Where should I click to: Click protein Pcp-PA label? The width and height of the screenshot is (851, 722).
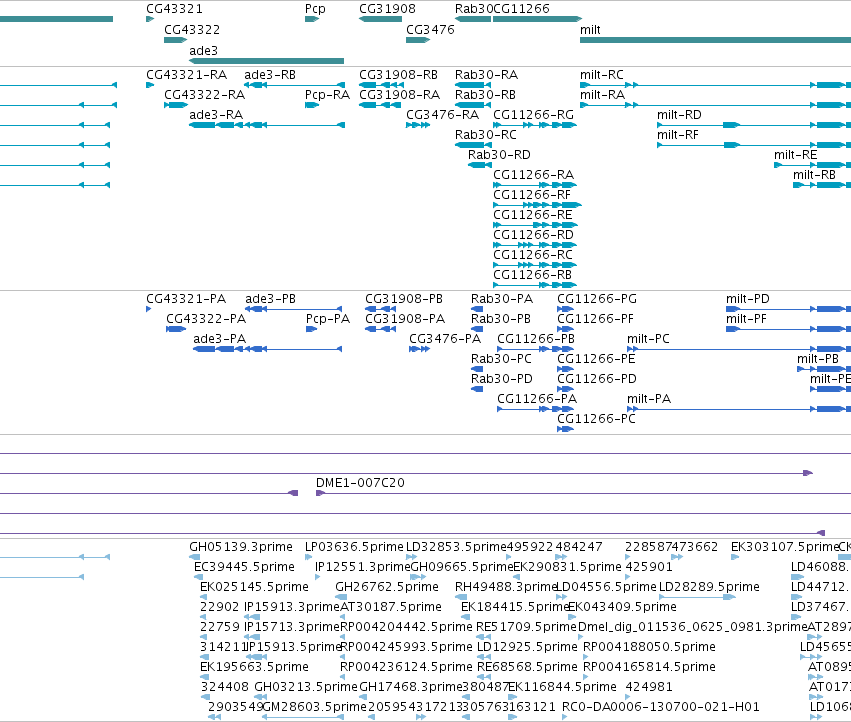328,319
